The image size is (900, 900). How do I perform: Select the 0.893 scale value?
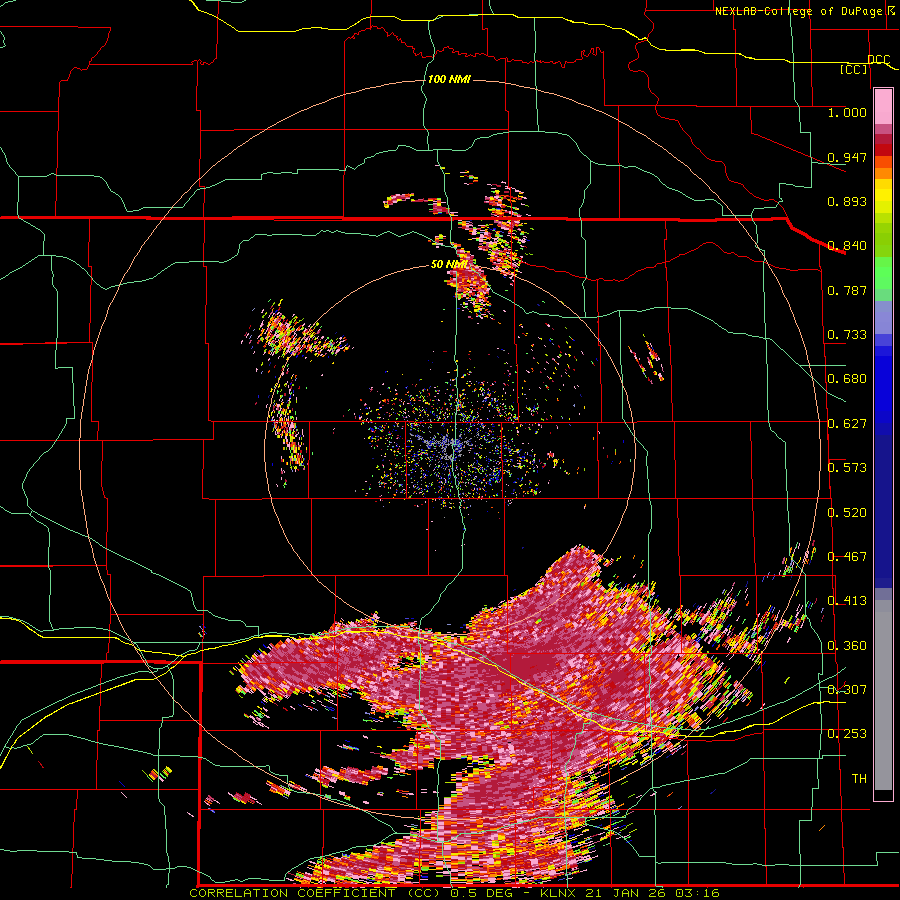pyautogui.click(x=847, y=201)
